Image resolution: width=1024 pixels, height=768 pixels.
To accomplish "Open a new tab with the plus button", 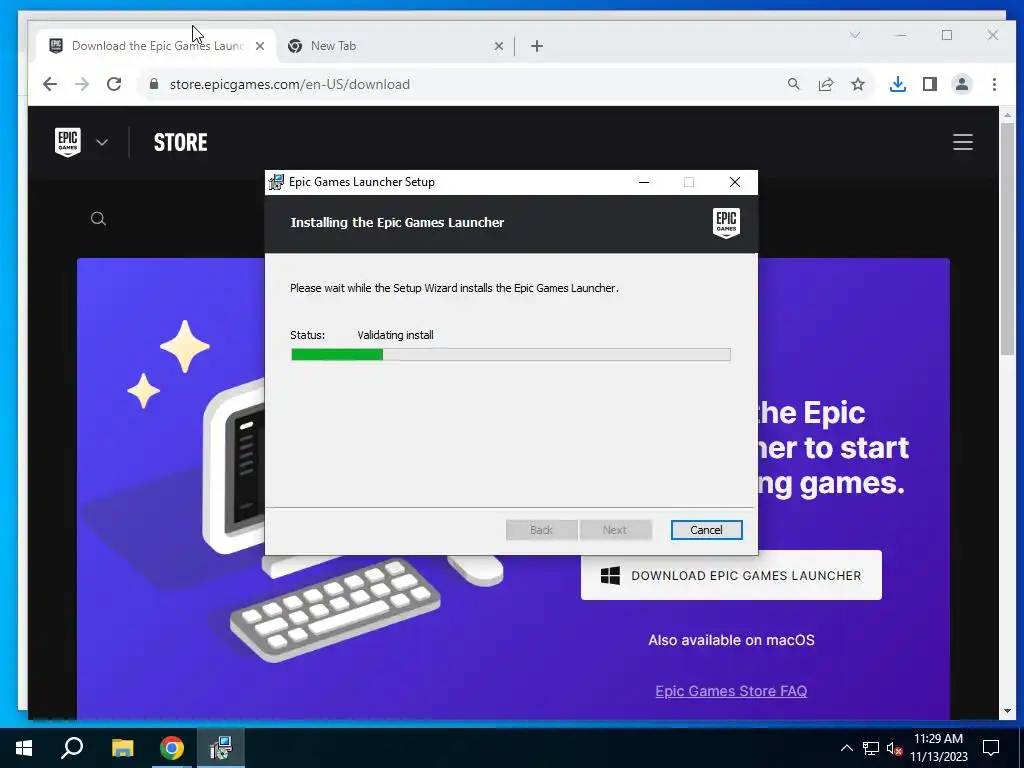I will (537, 46).
